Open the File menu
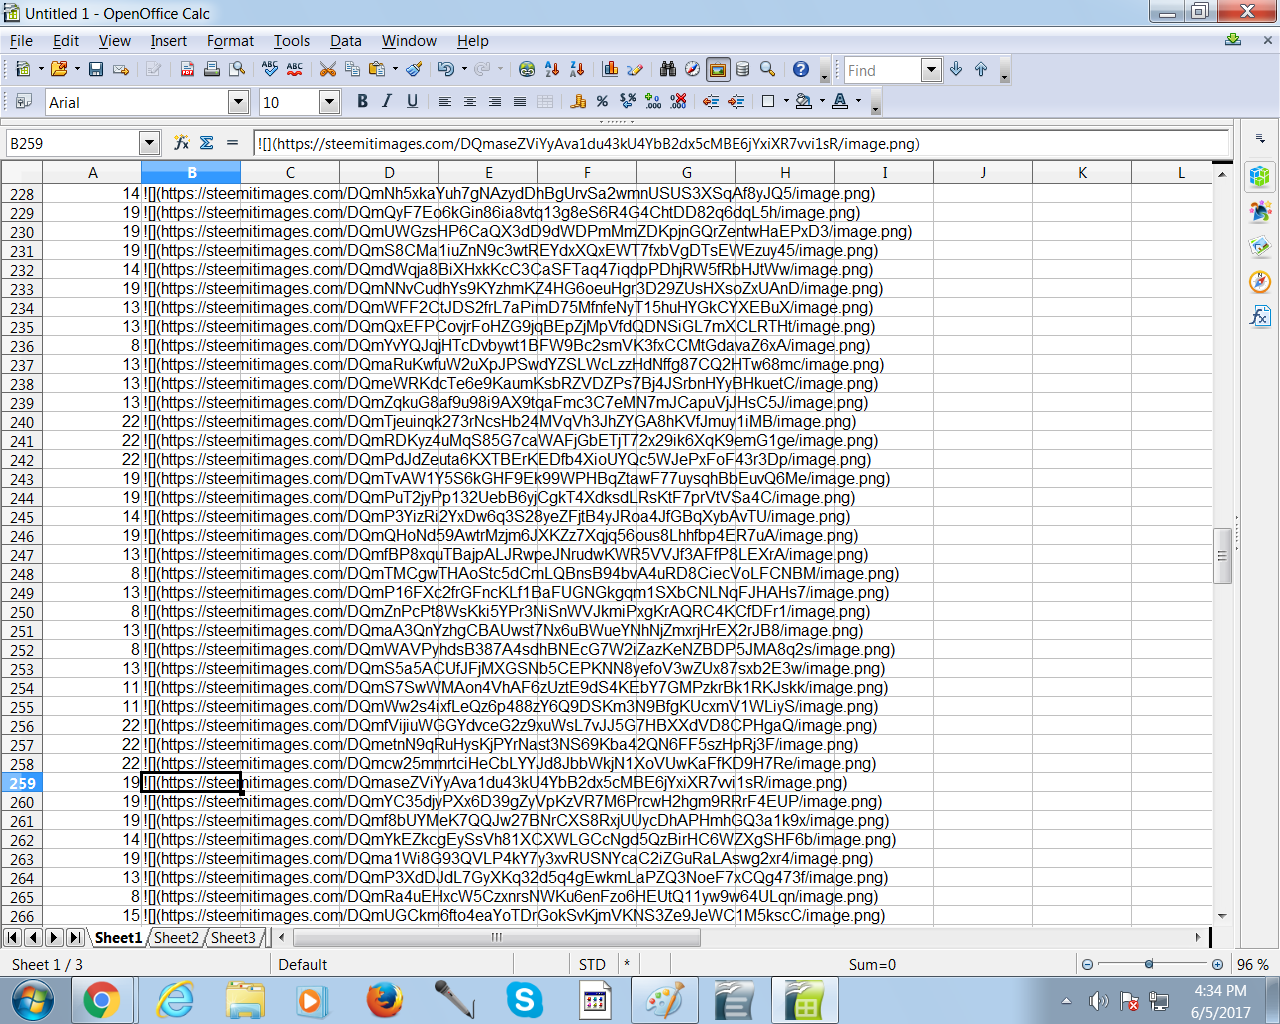Viewport: 1280px width, 1024px height. tap(21, 41)
